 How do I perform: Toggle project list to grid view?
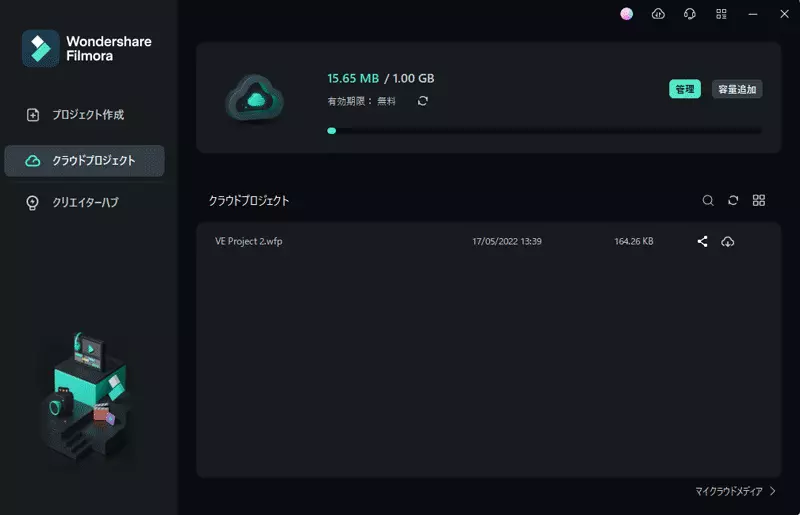pos(759,201)
